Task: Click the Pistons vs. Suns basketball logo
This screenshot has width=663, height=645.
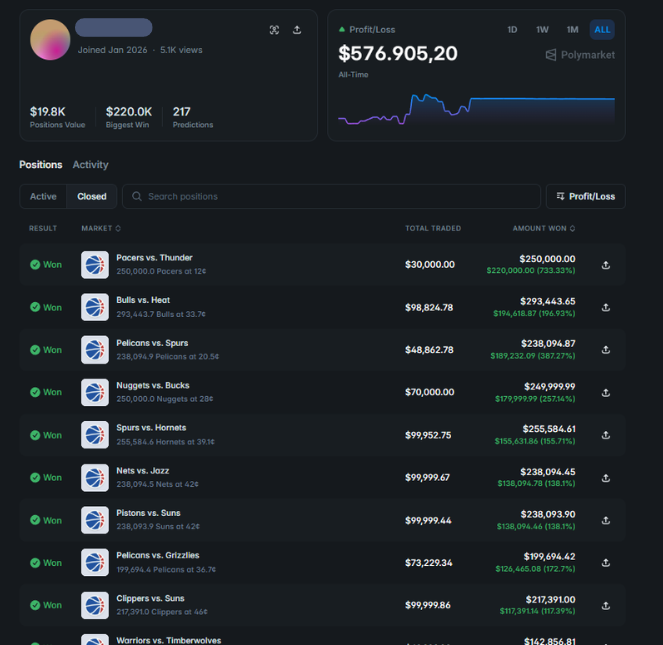Action: (95, 520)
